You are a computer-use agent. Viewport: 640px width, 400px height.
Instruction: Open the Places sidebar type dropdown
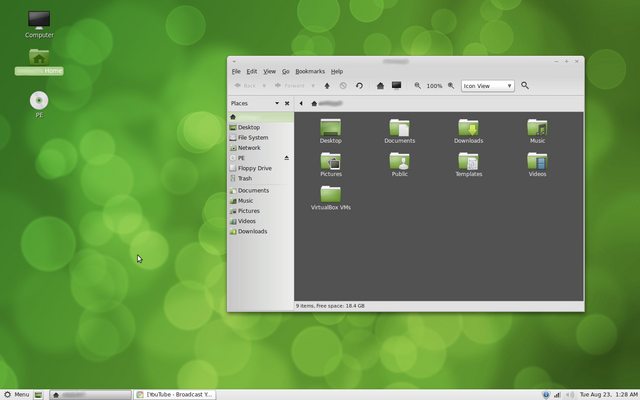click(277, 103)
